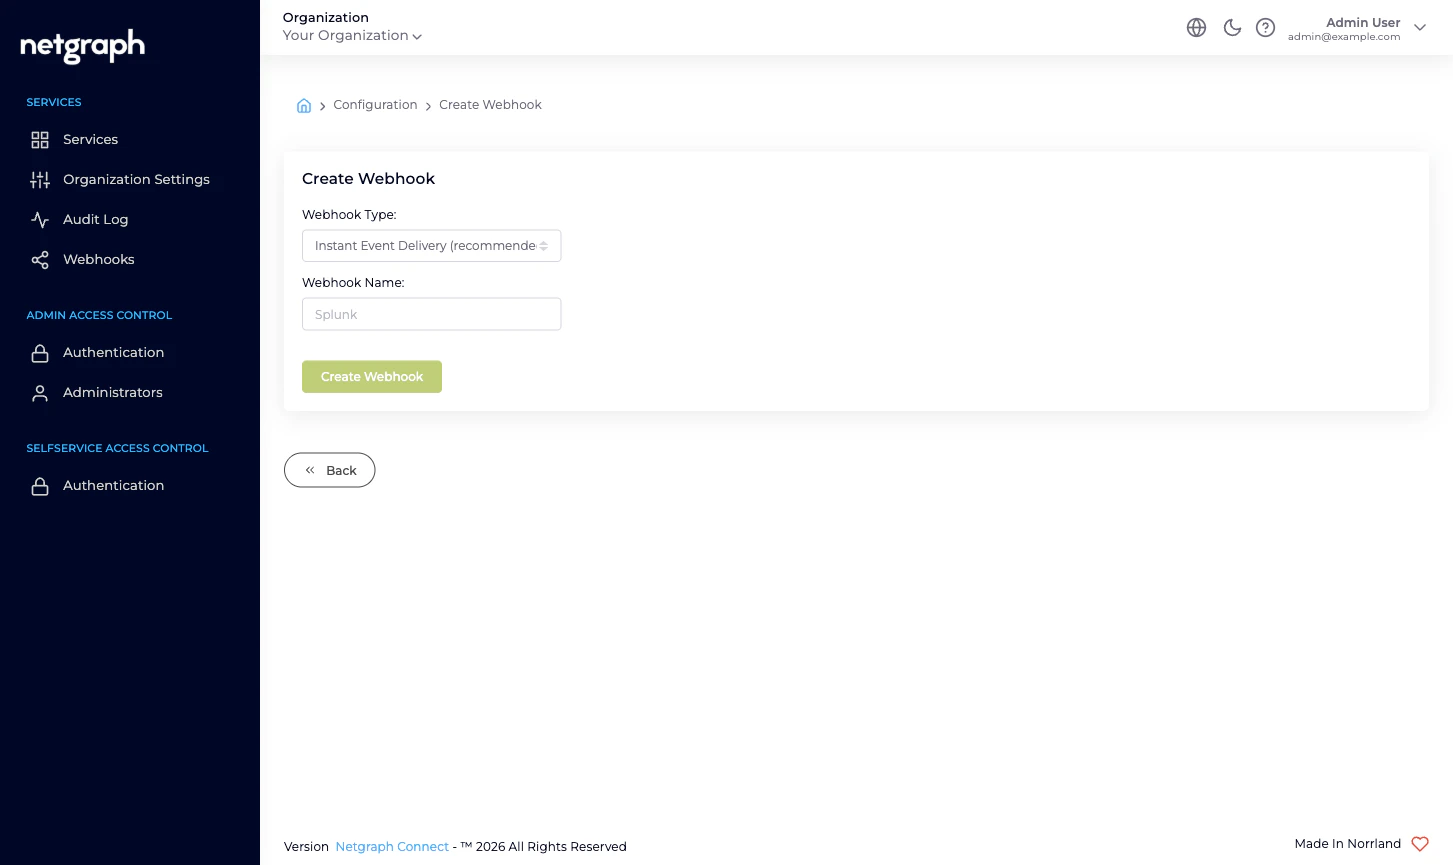This screenshot has width=1453, height=865.
Task: Focus the Webhook Name input field
Action: [431, 314]
